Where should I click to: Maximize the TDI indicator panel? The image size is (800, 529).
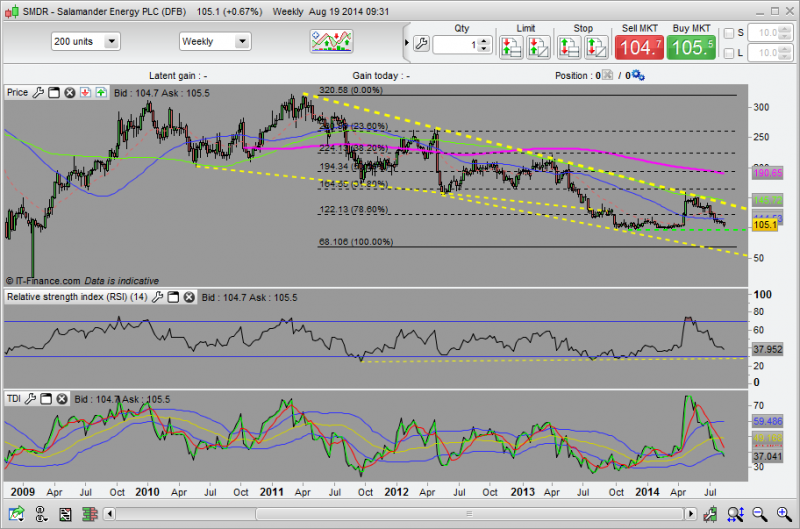tap(46, 398)
